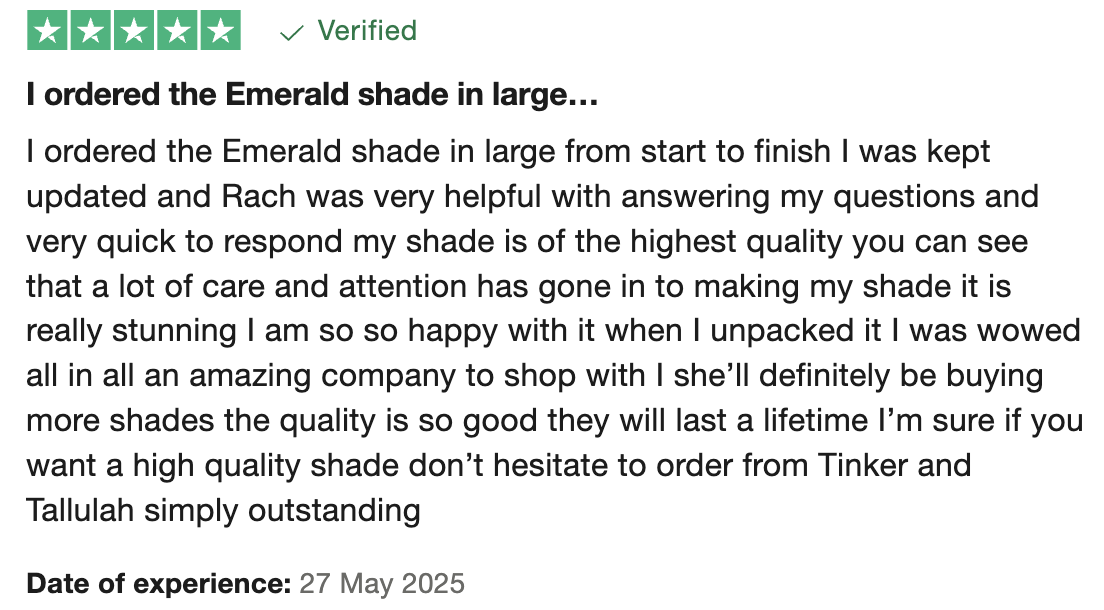This screenshot has height=610, width=1104.
Task: Click the fifth green rating star
Action: pyautogui.click(x=220, y=30)
